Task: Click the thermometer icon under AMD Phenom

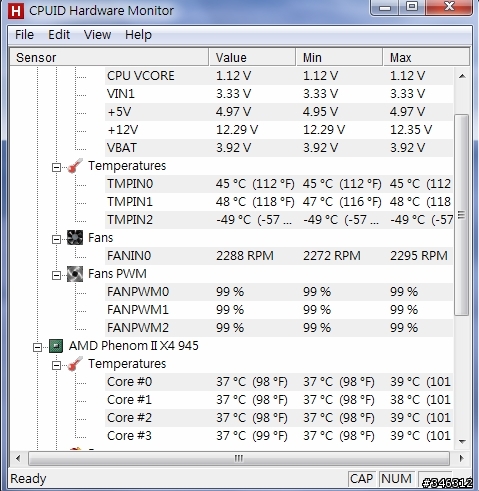Action: (x=75, y=364)
